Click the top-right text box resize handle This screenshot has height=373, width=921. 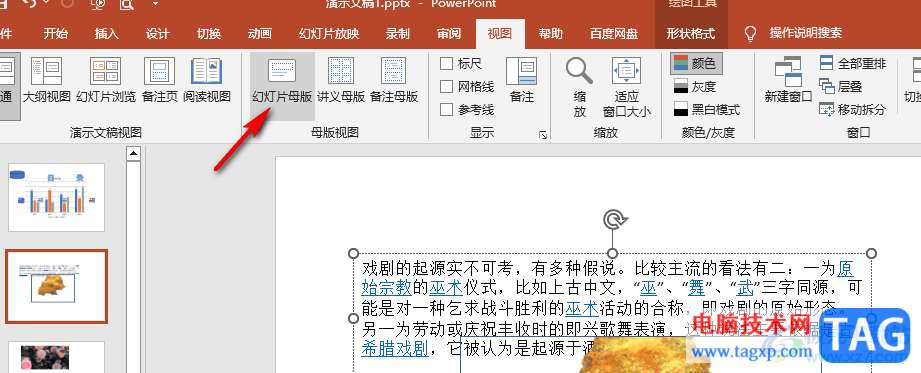[x=872, y=253]
